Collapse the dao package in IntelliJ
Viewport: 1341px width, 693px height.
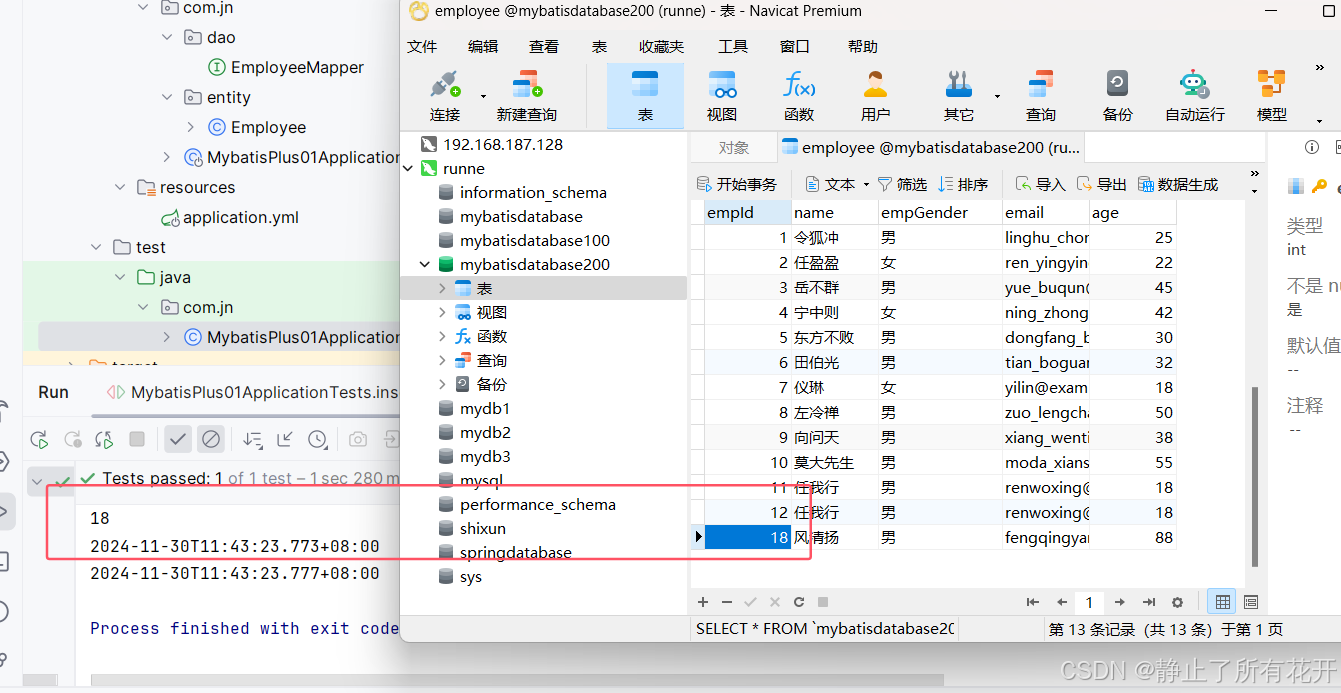tap(167, 37)
